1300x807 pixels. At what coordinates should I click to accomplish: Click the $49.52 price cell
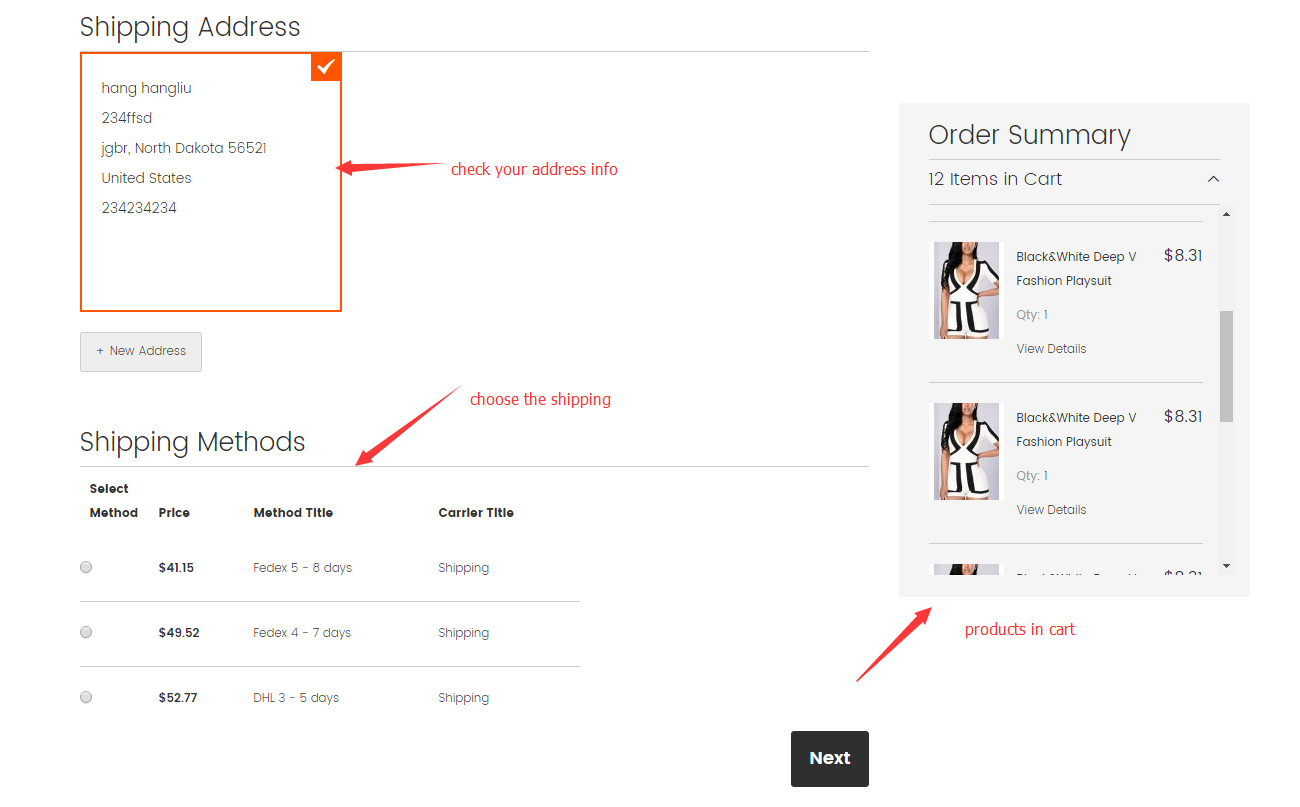179,632
